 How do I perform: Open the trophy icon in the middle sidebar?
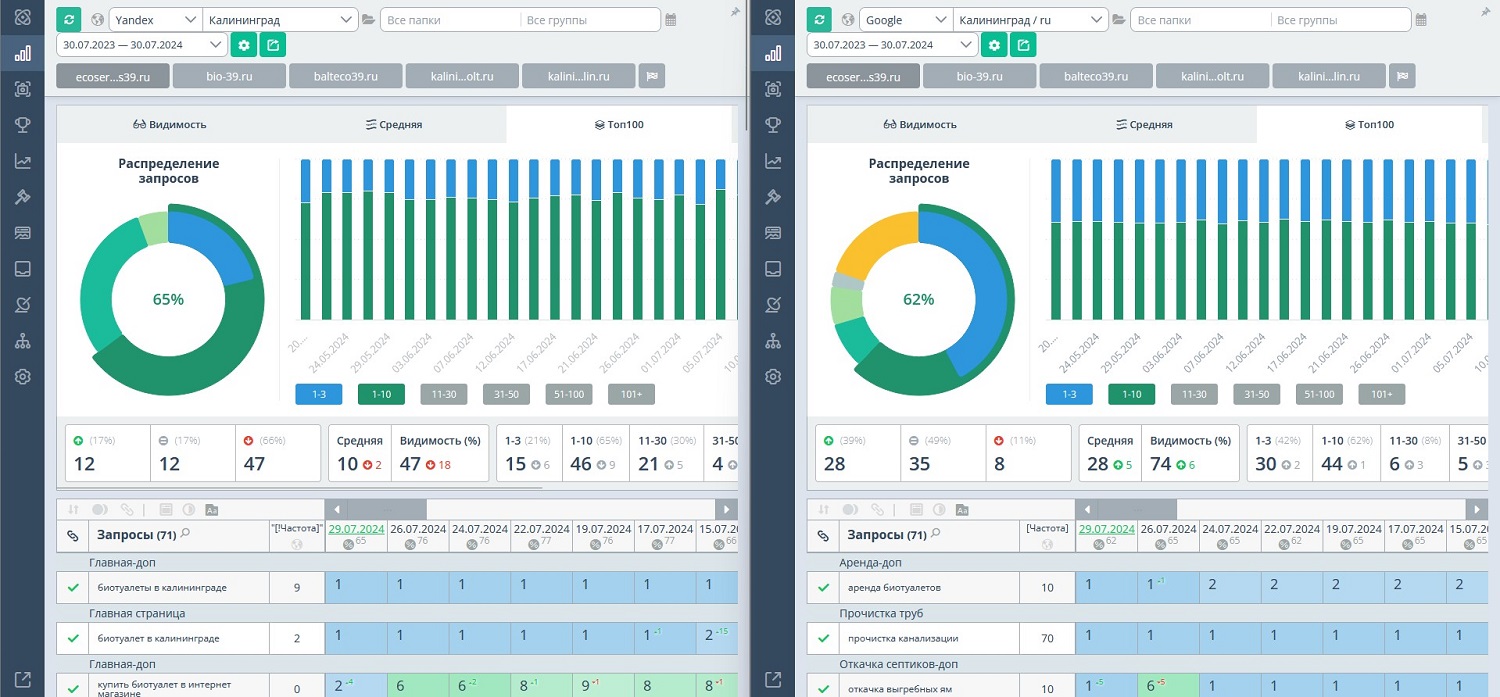(x=773, y=125)
